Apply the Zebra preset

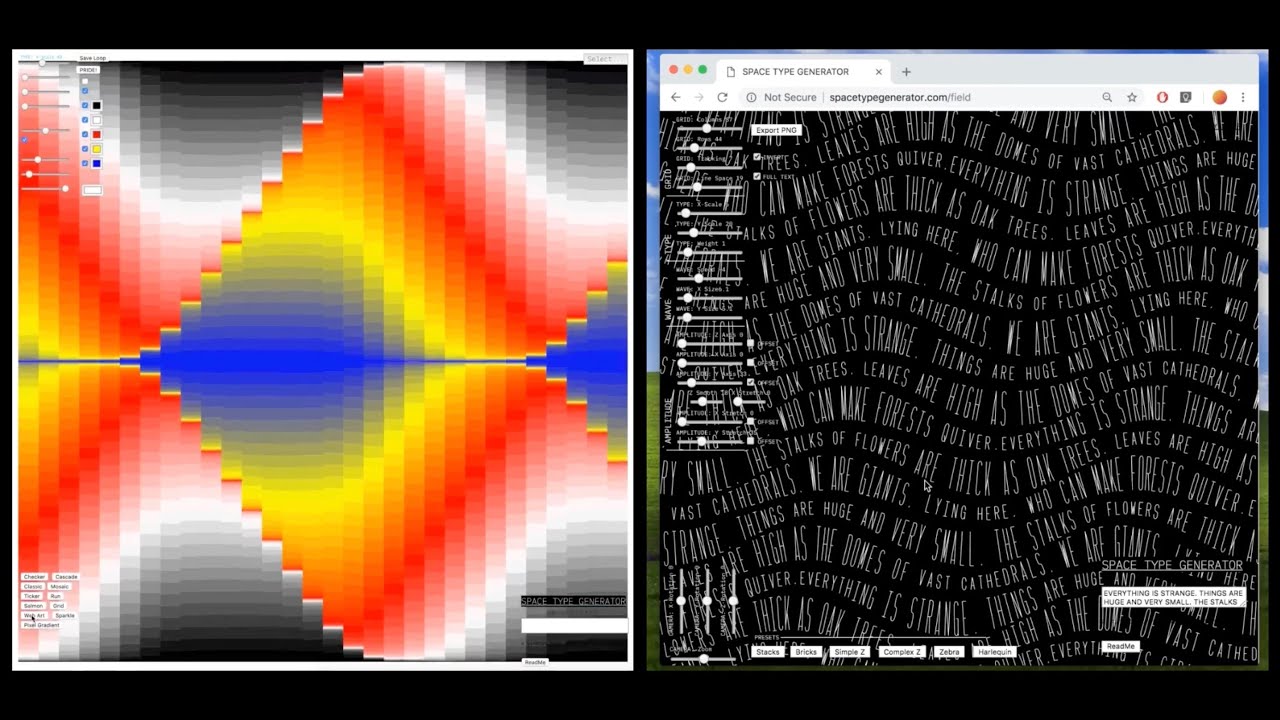pos(949,651)
